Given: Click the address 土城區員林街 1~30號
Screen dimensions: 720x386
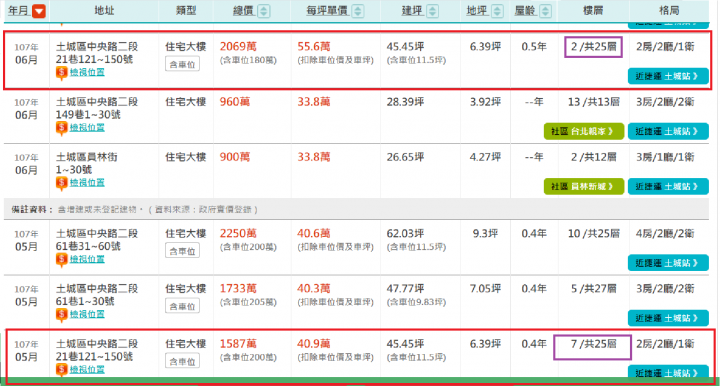Looking at the screenshot, I should (x=87, y=163).
